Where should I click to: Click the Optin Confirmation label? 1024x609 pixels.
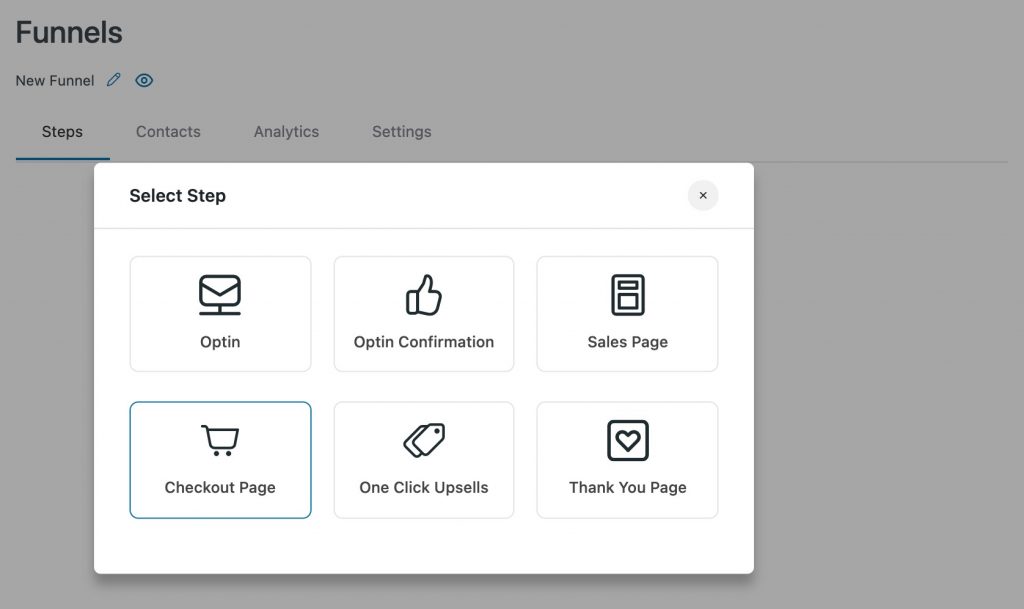pos(424,342)
